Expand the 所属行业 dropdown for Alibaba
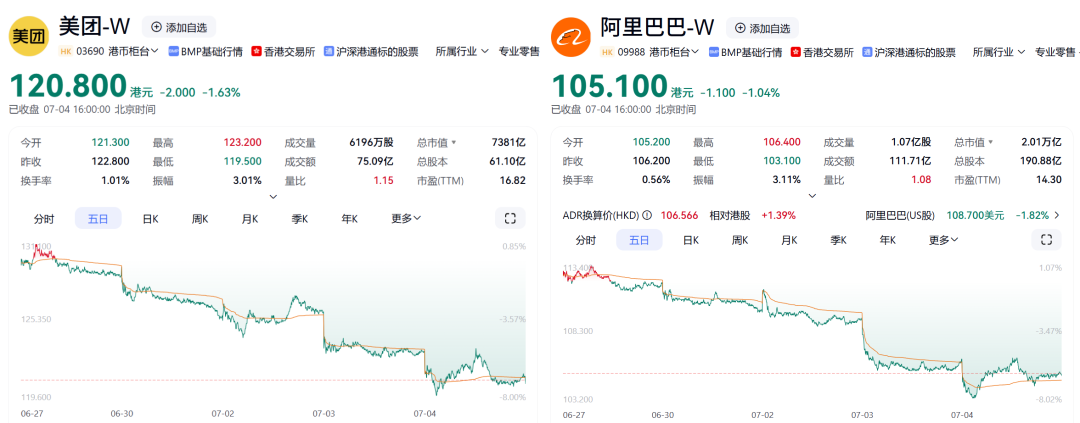 click(999, 52)
